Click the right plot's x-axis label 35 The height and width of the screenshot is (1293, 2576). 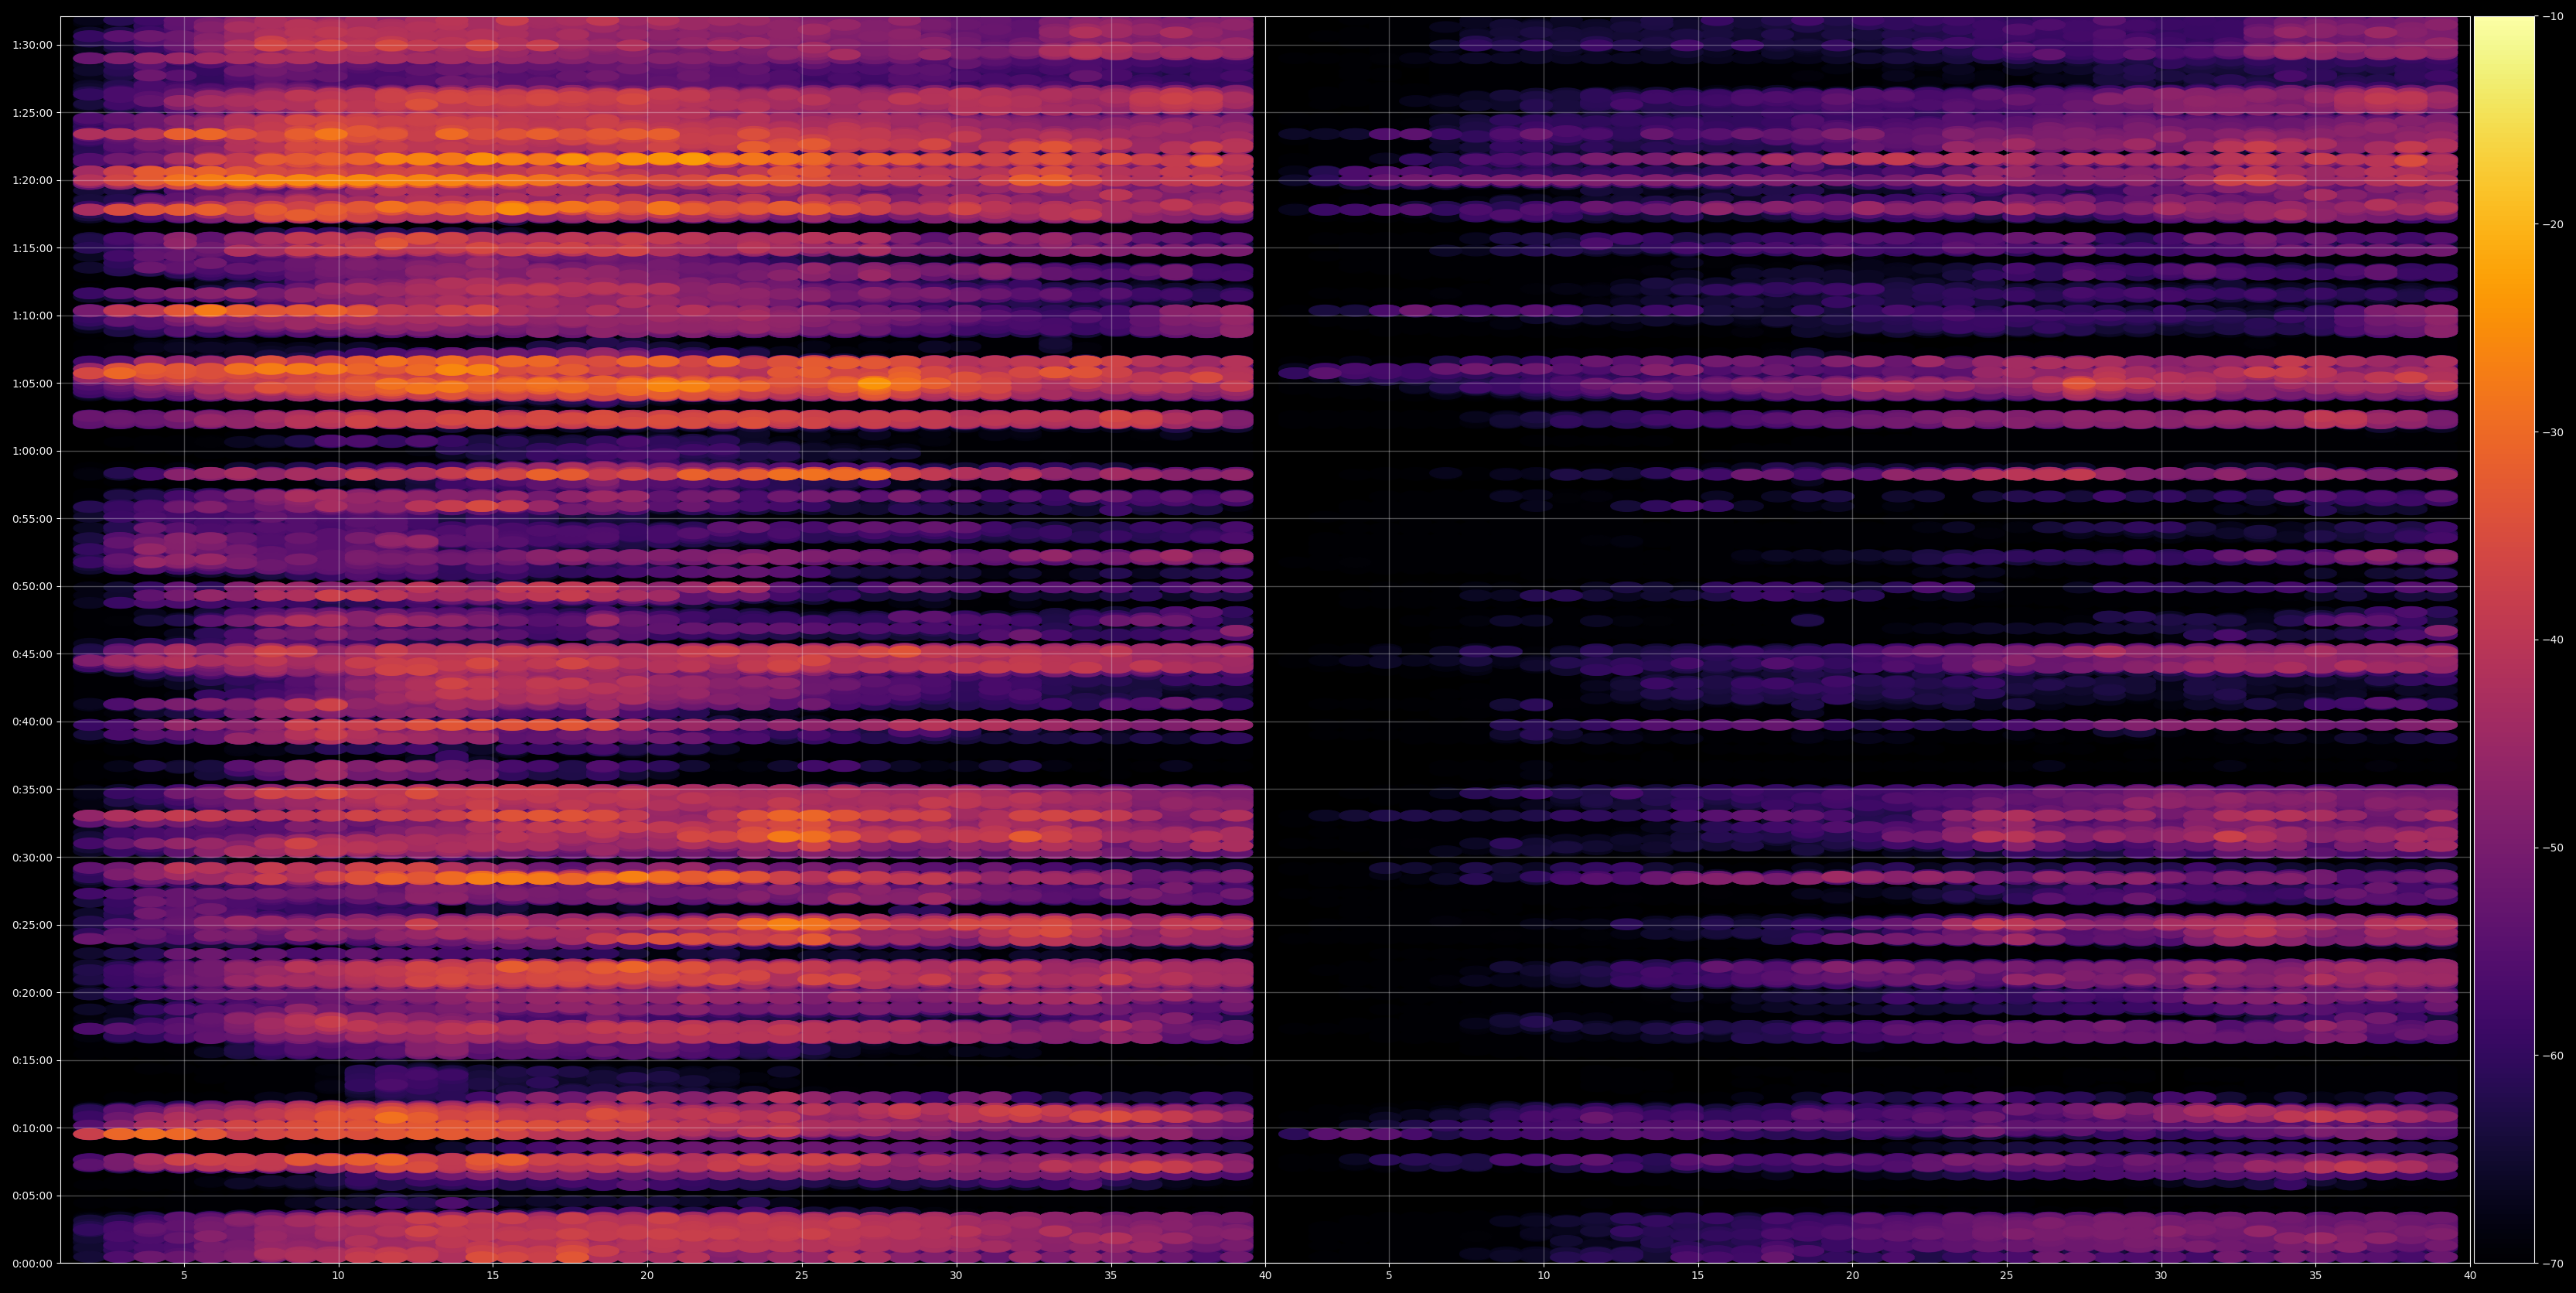(2316, 1276)
